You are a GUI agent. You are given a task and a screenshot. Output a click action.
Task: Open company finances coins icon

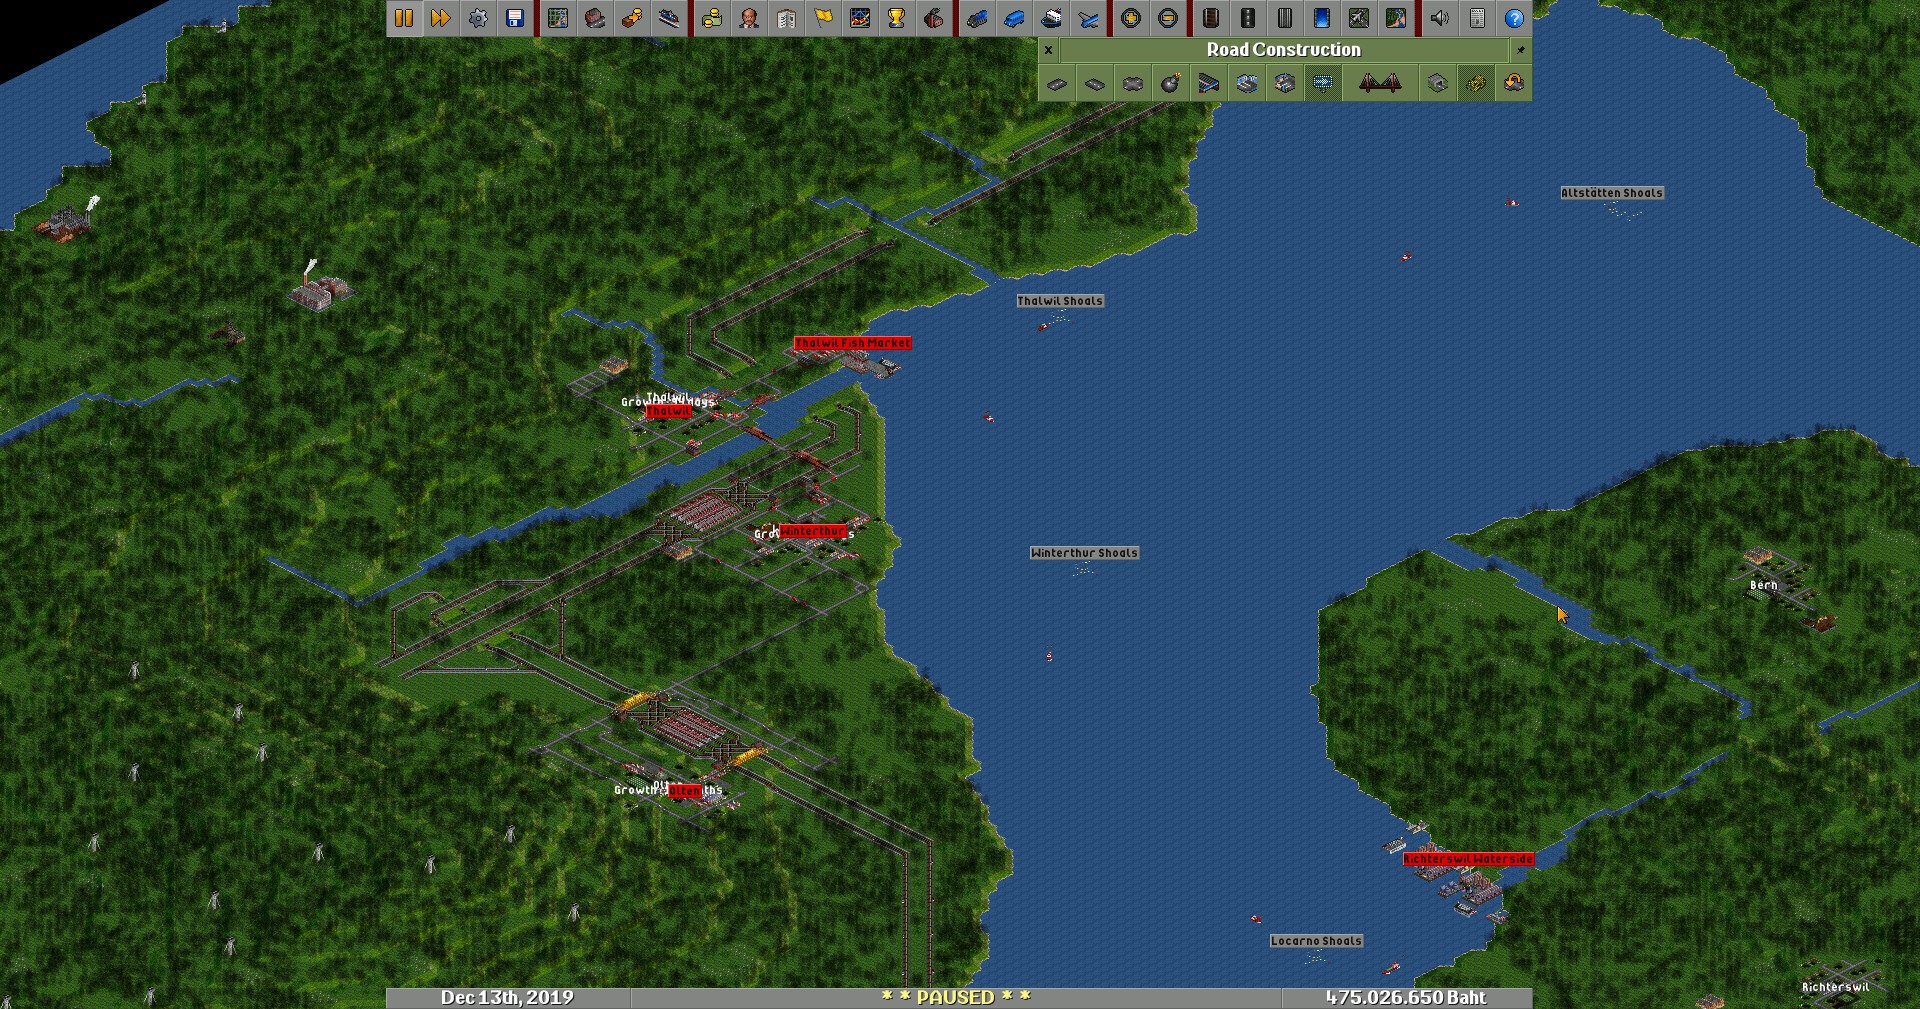point(711,18)
